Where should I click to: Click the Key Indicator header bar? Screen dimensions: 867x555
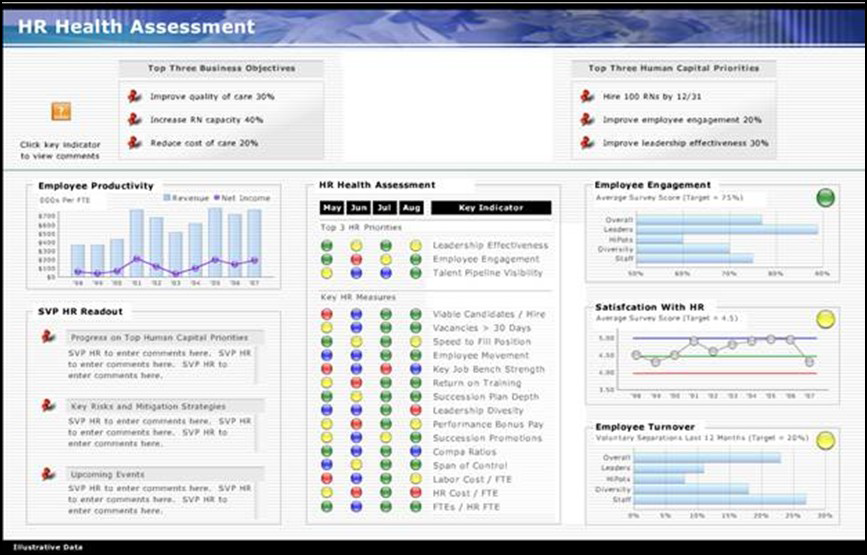click(490, 208)
